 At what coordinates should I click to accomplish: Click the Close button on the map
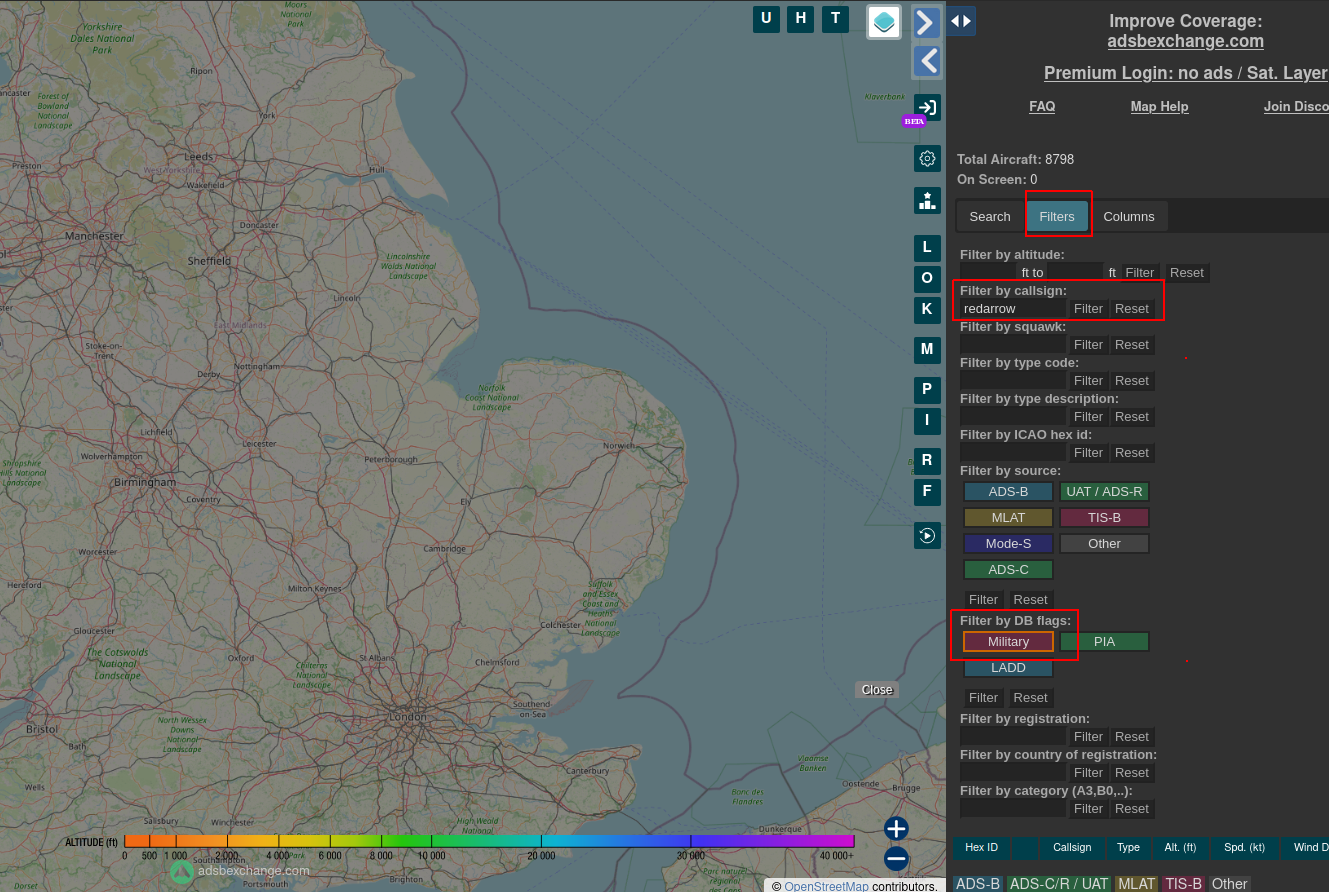coord(876,689)
